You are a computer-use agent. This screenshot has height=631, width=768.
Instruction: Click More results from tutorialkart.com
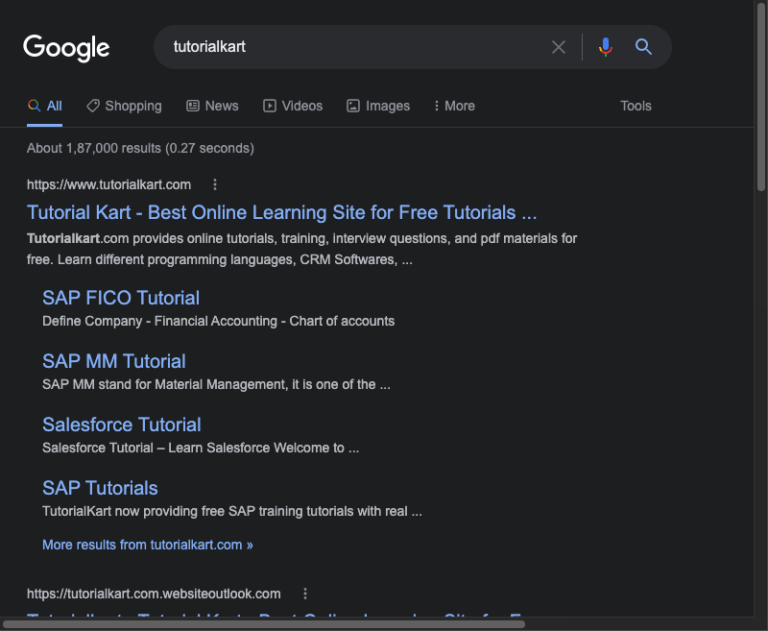(x=147, y=545)
